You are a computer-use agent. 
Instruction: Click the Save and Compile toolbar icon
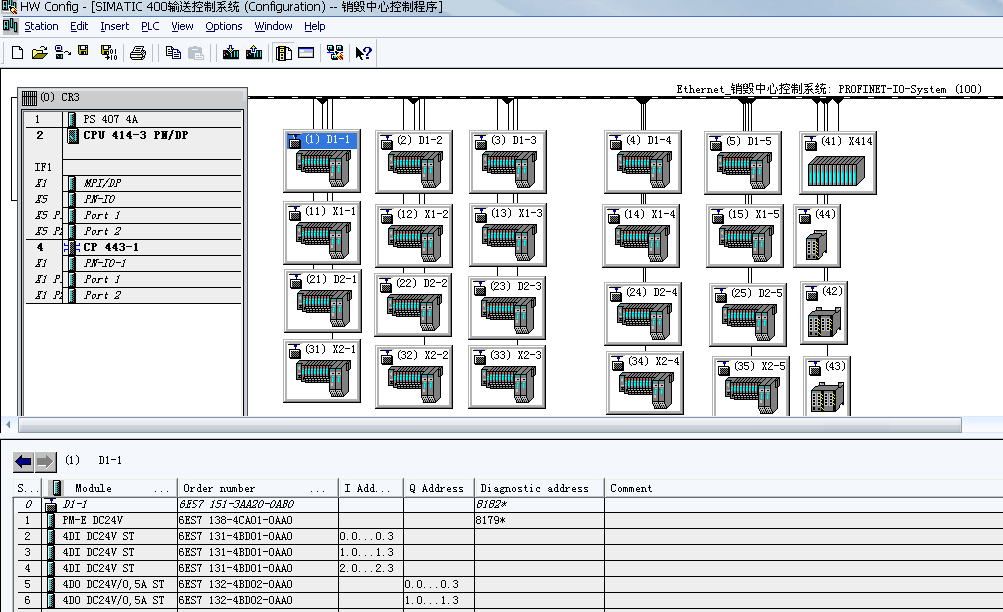(x=109, y=52)
